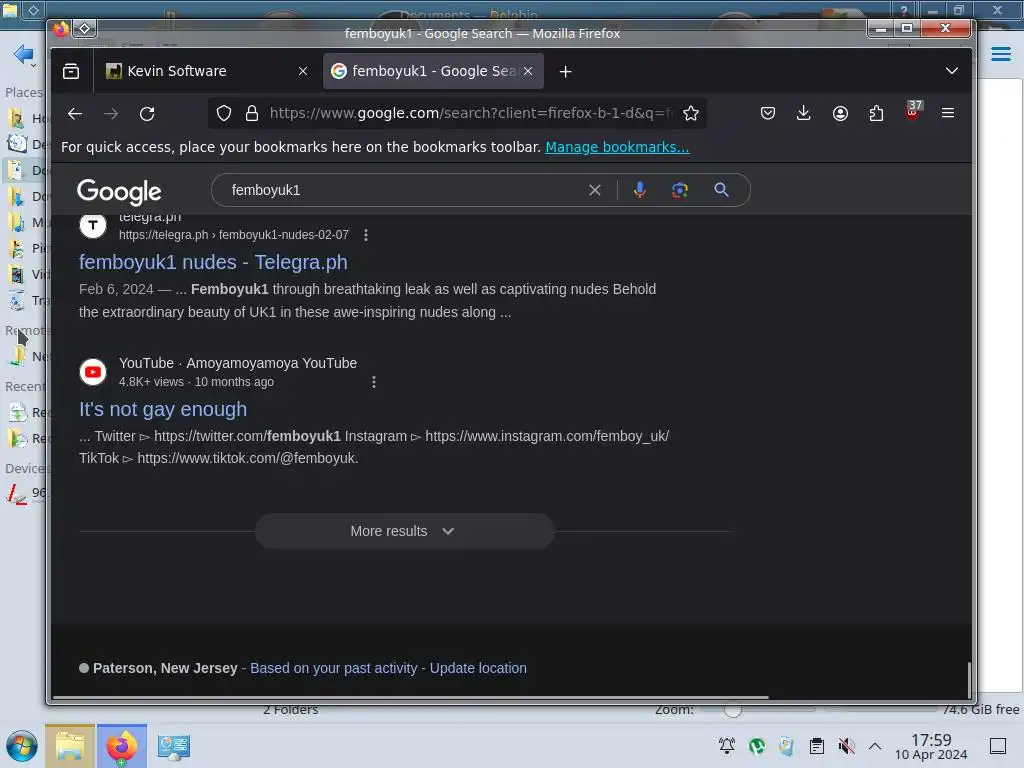1024x768 pixels.
Task: Open the Dolphin hamburger menu behind Firefox
Action: (x=1001, y=54)
